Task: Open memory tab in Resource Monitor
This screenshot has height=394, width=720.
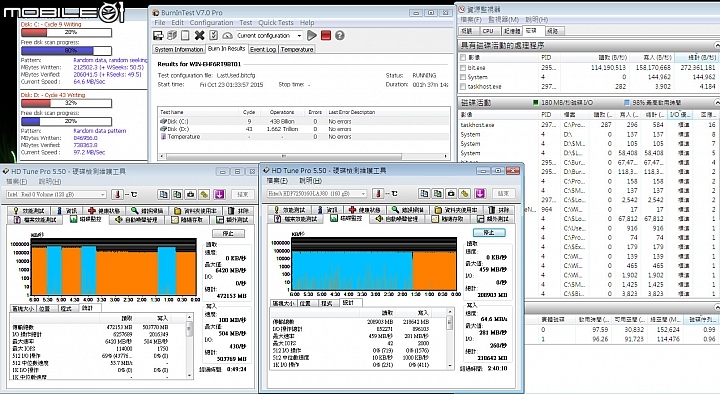Action: pos(512,31)
